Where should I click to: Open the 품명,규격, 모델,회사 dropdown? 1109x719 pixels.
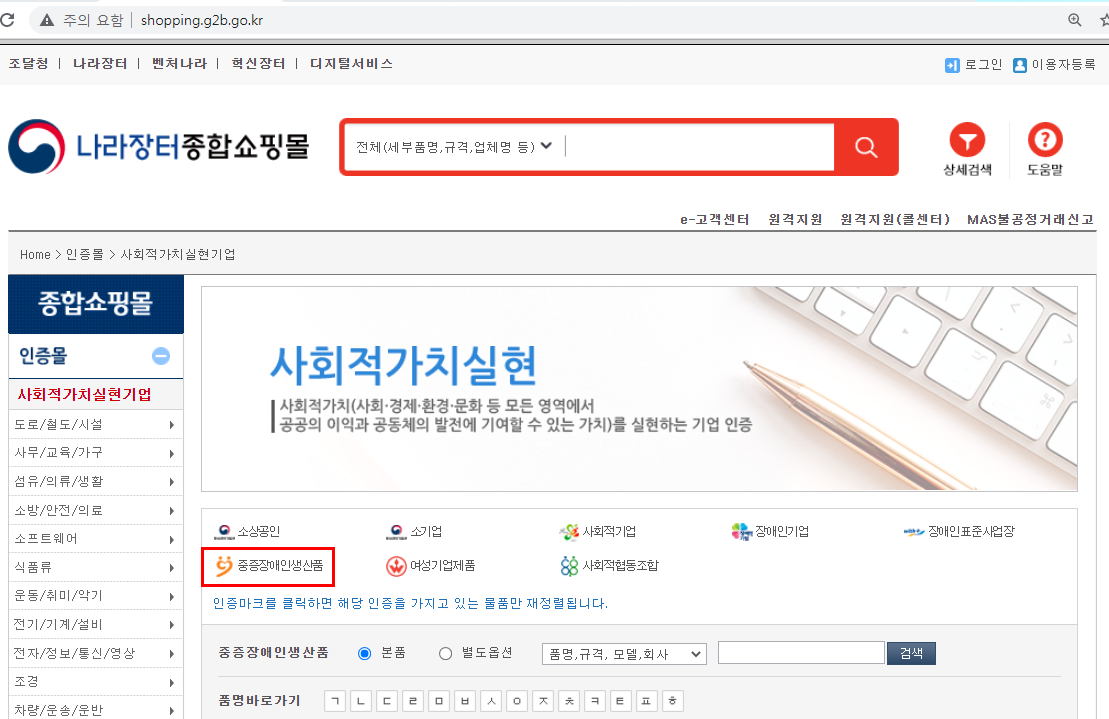point(625,654)
